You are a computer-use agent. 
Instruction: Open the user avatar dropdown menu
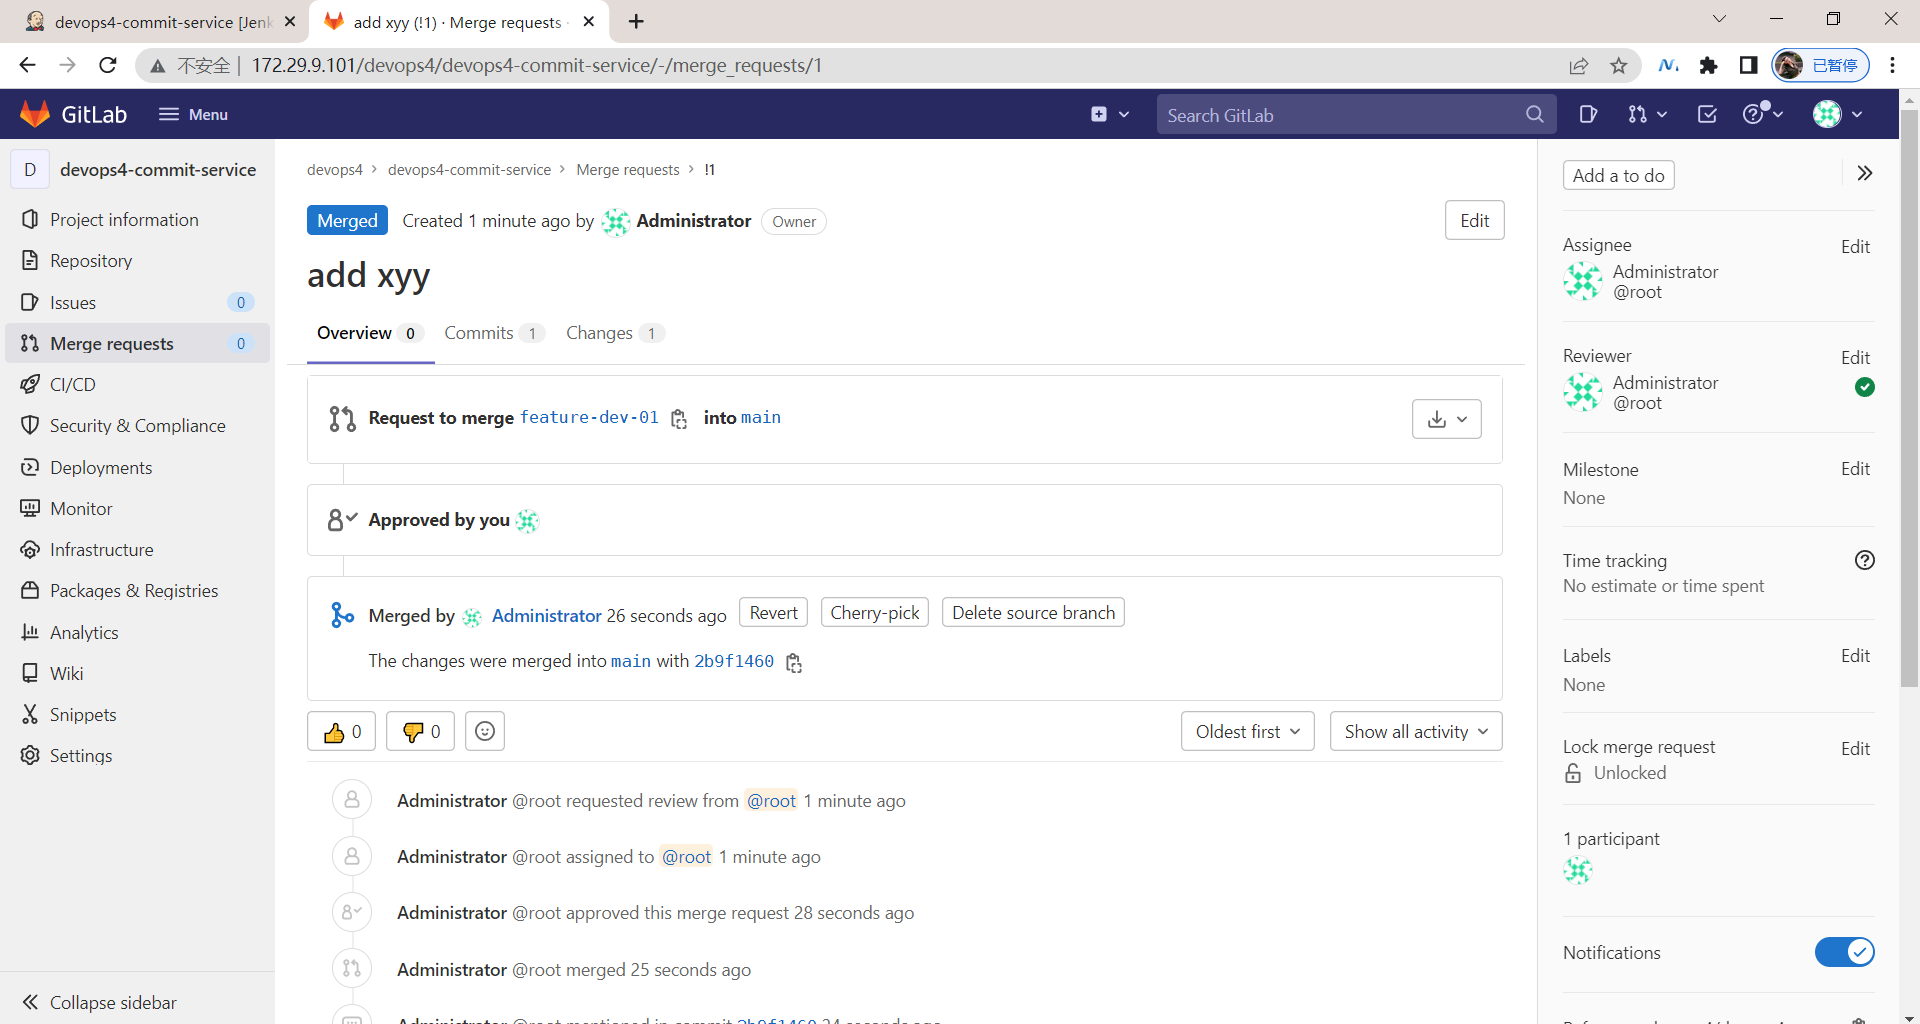click(x=1838, y=114)
